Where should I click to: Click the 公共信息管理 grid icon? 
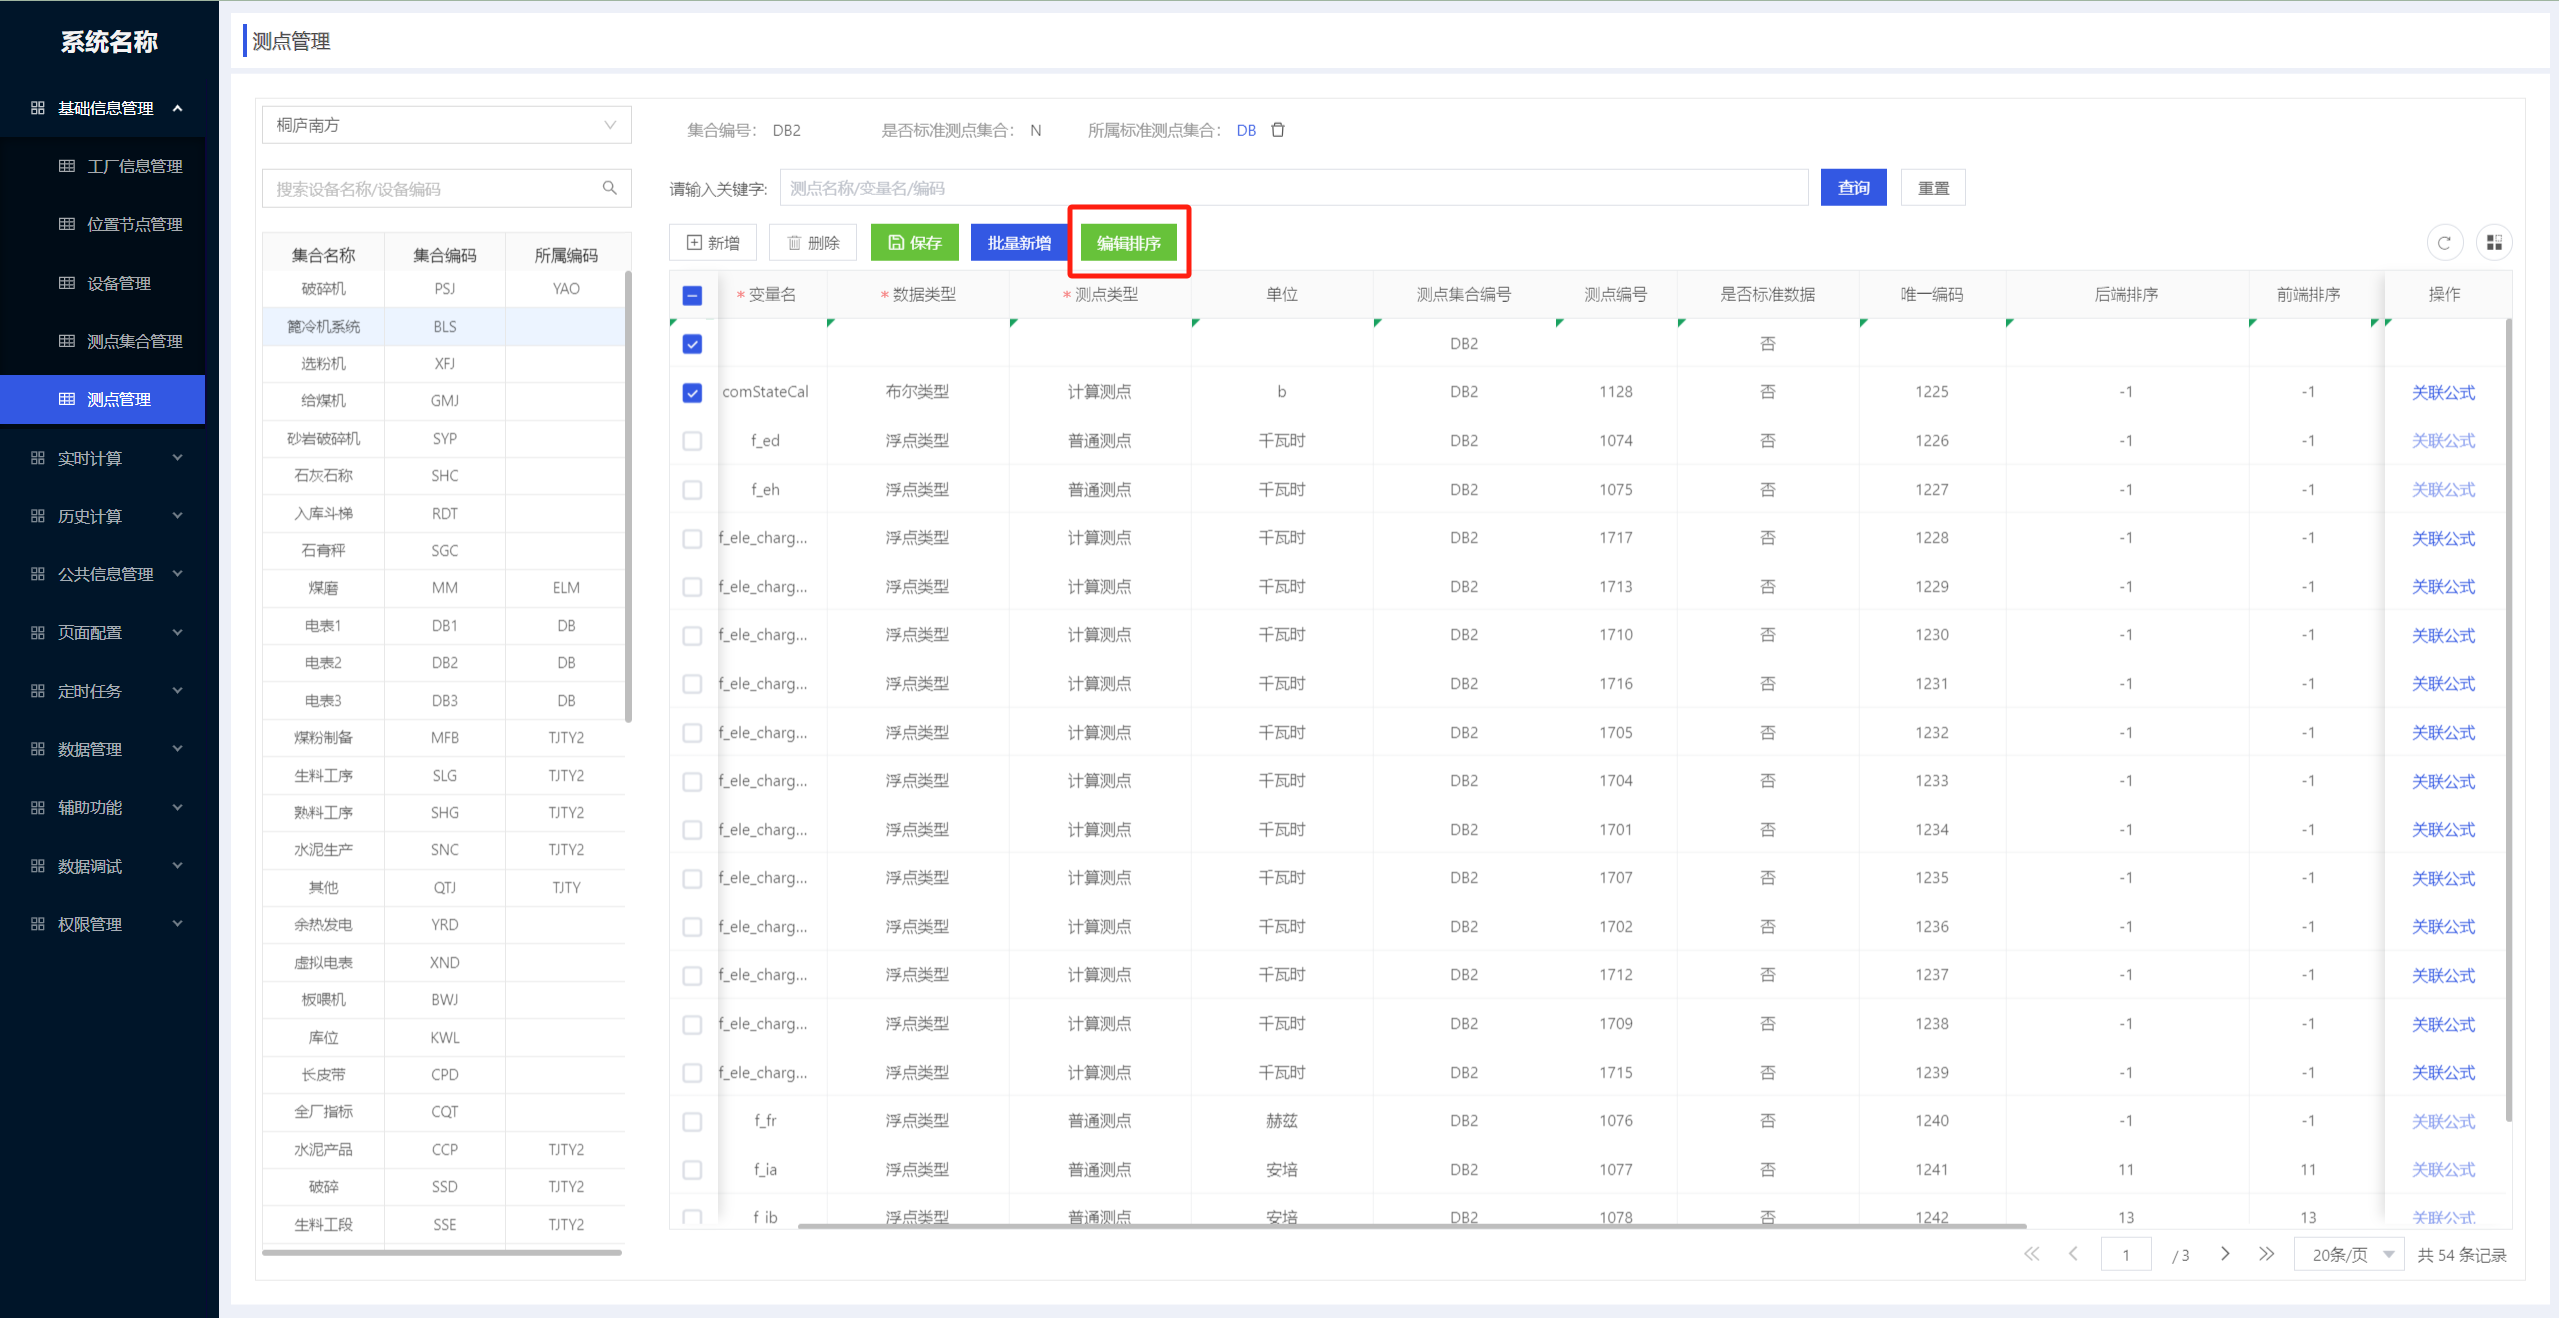(x=38, y=574)
